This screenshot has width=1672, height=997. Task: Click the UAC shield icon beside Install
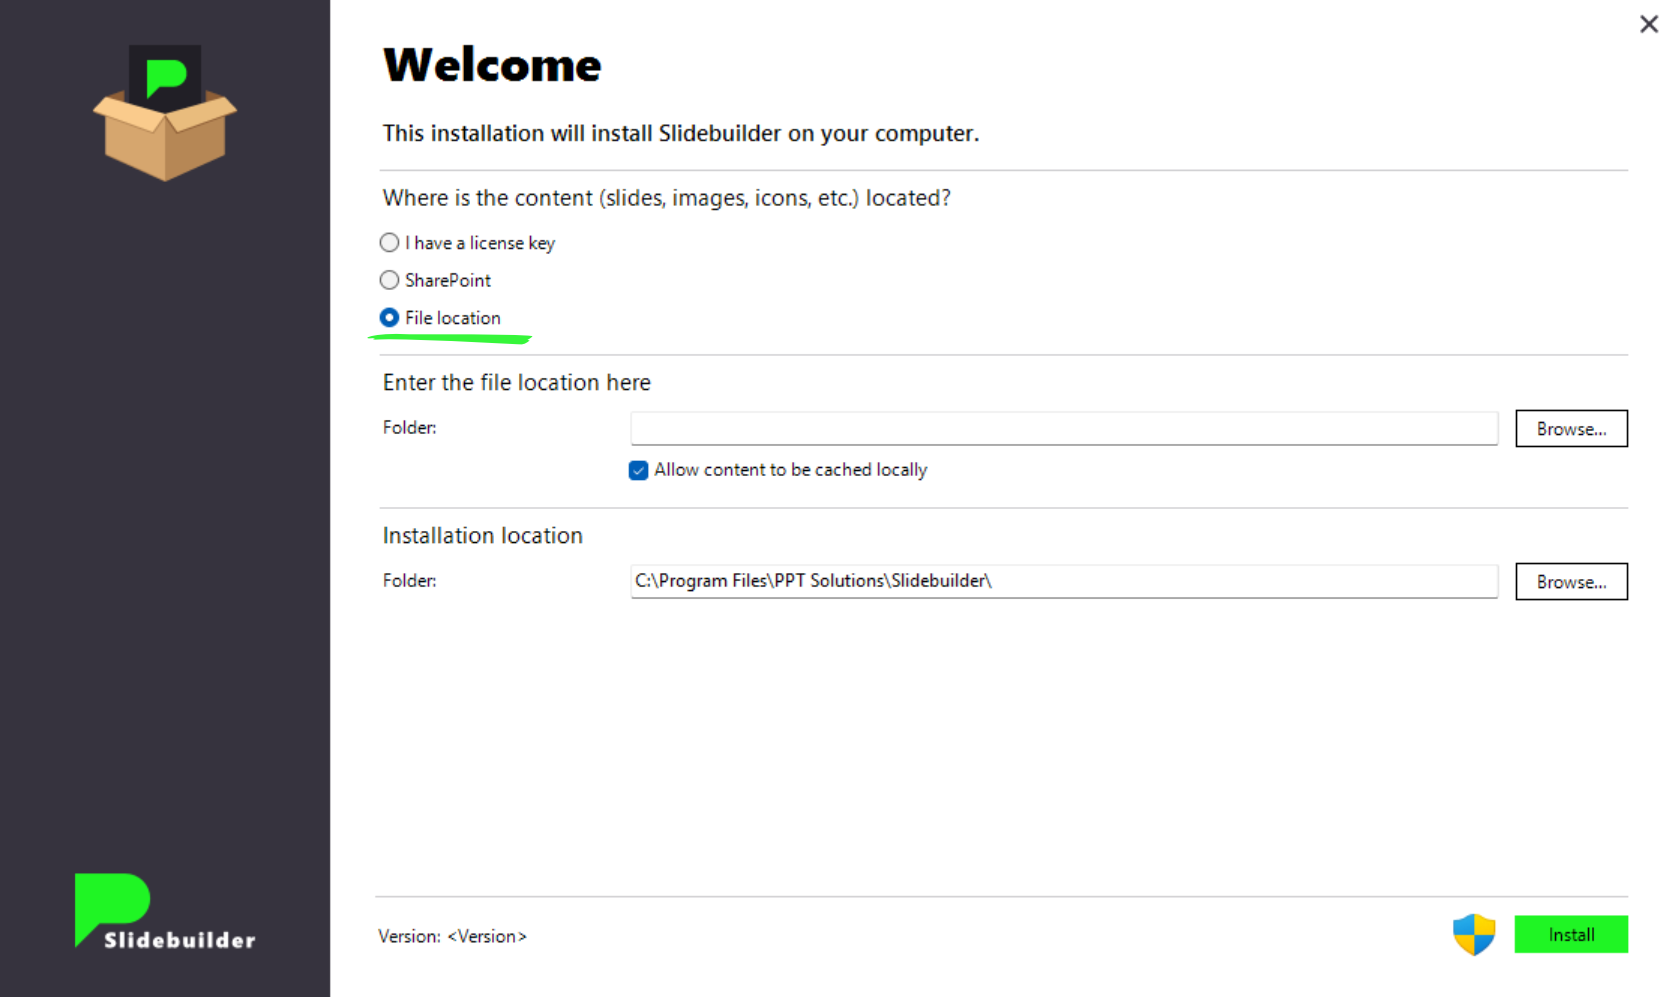click(1474, 935)
